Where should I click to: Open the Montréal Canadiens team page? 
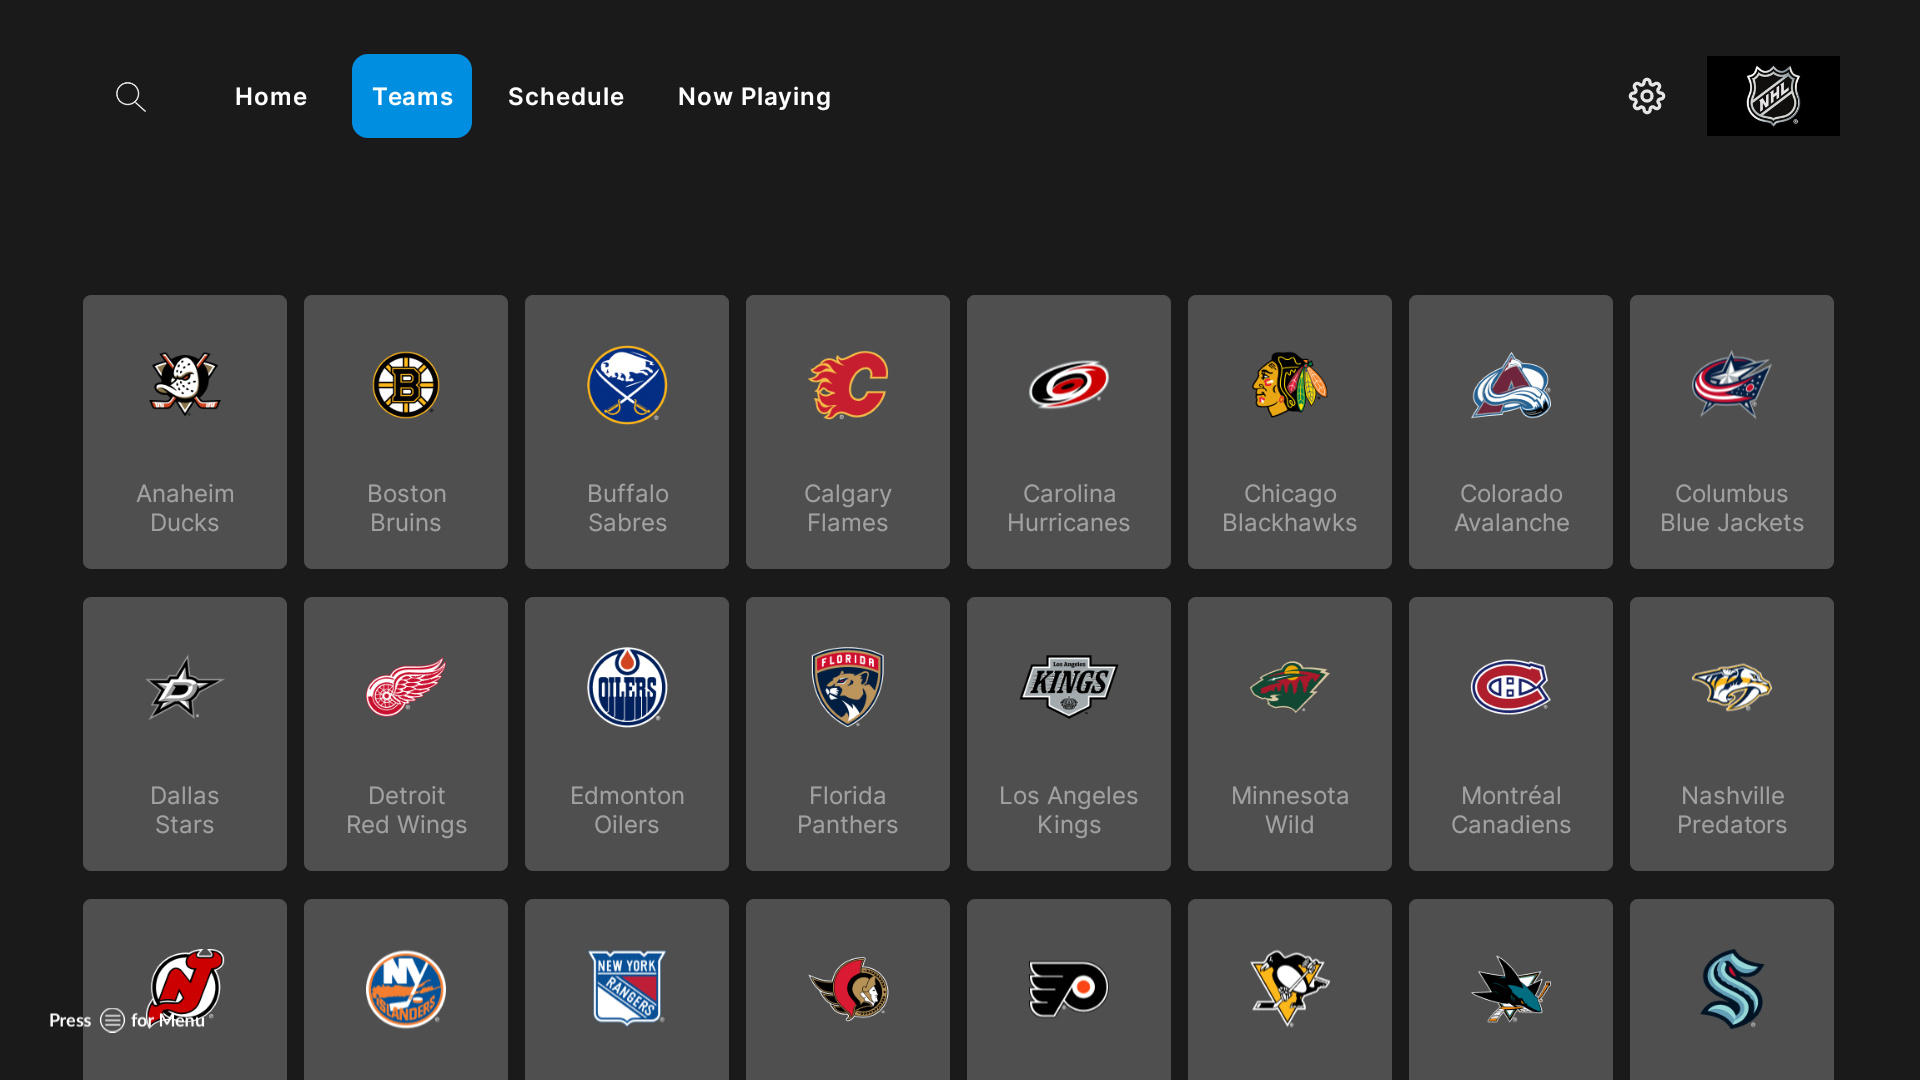click(x=1510, y=733)
